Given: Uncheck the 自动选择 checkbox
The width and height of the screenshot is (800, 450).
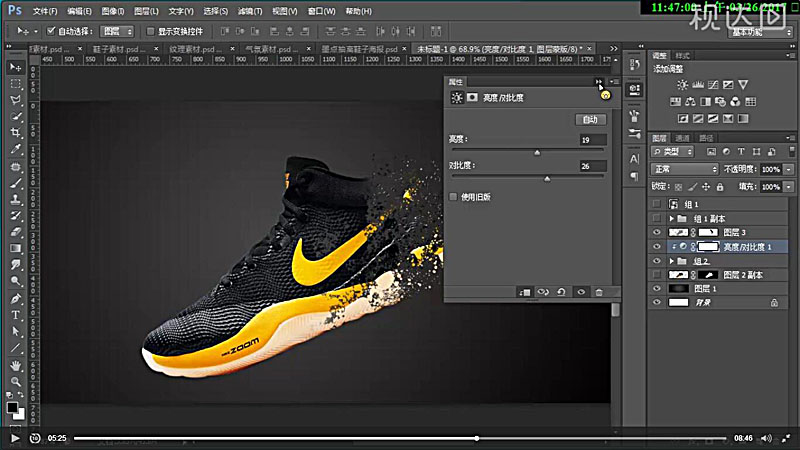Looking at the screenshot, I should (x=51, y=31).
